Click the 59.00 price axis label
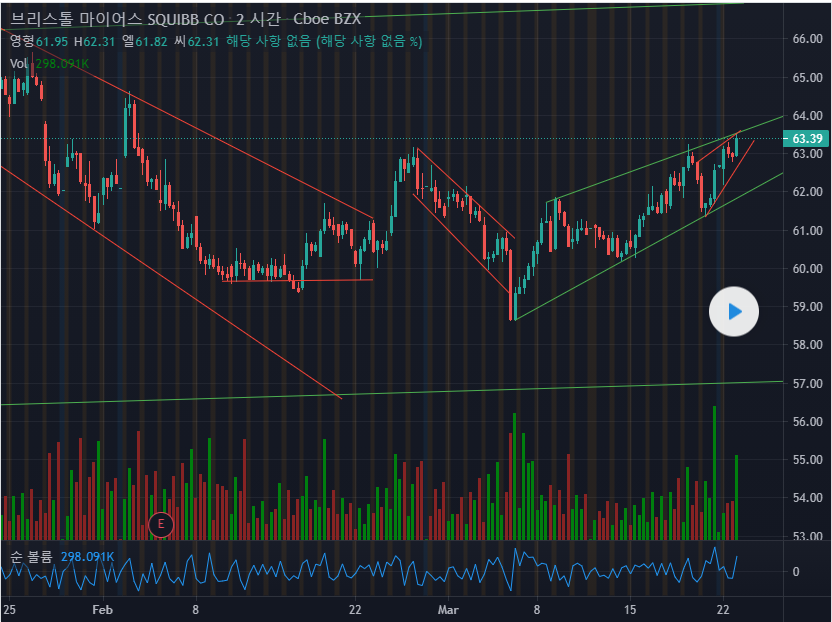832x622 pixels. (x=807, y=307)
